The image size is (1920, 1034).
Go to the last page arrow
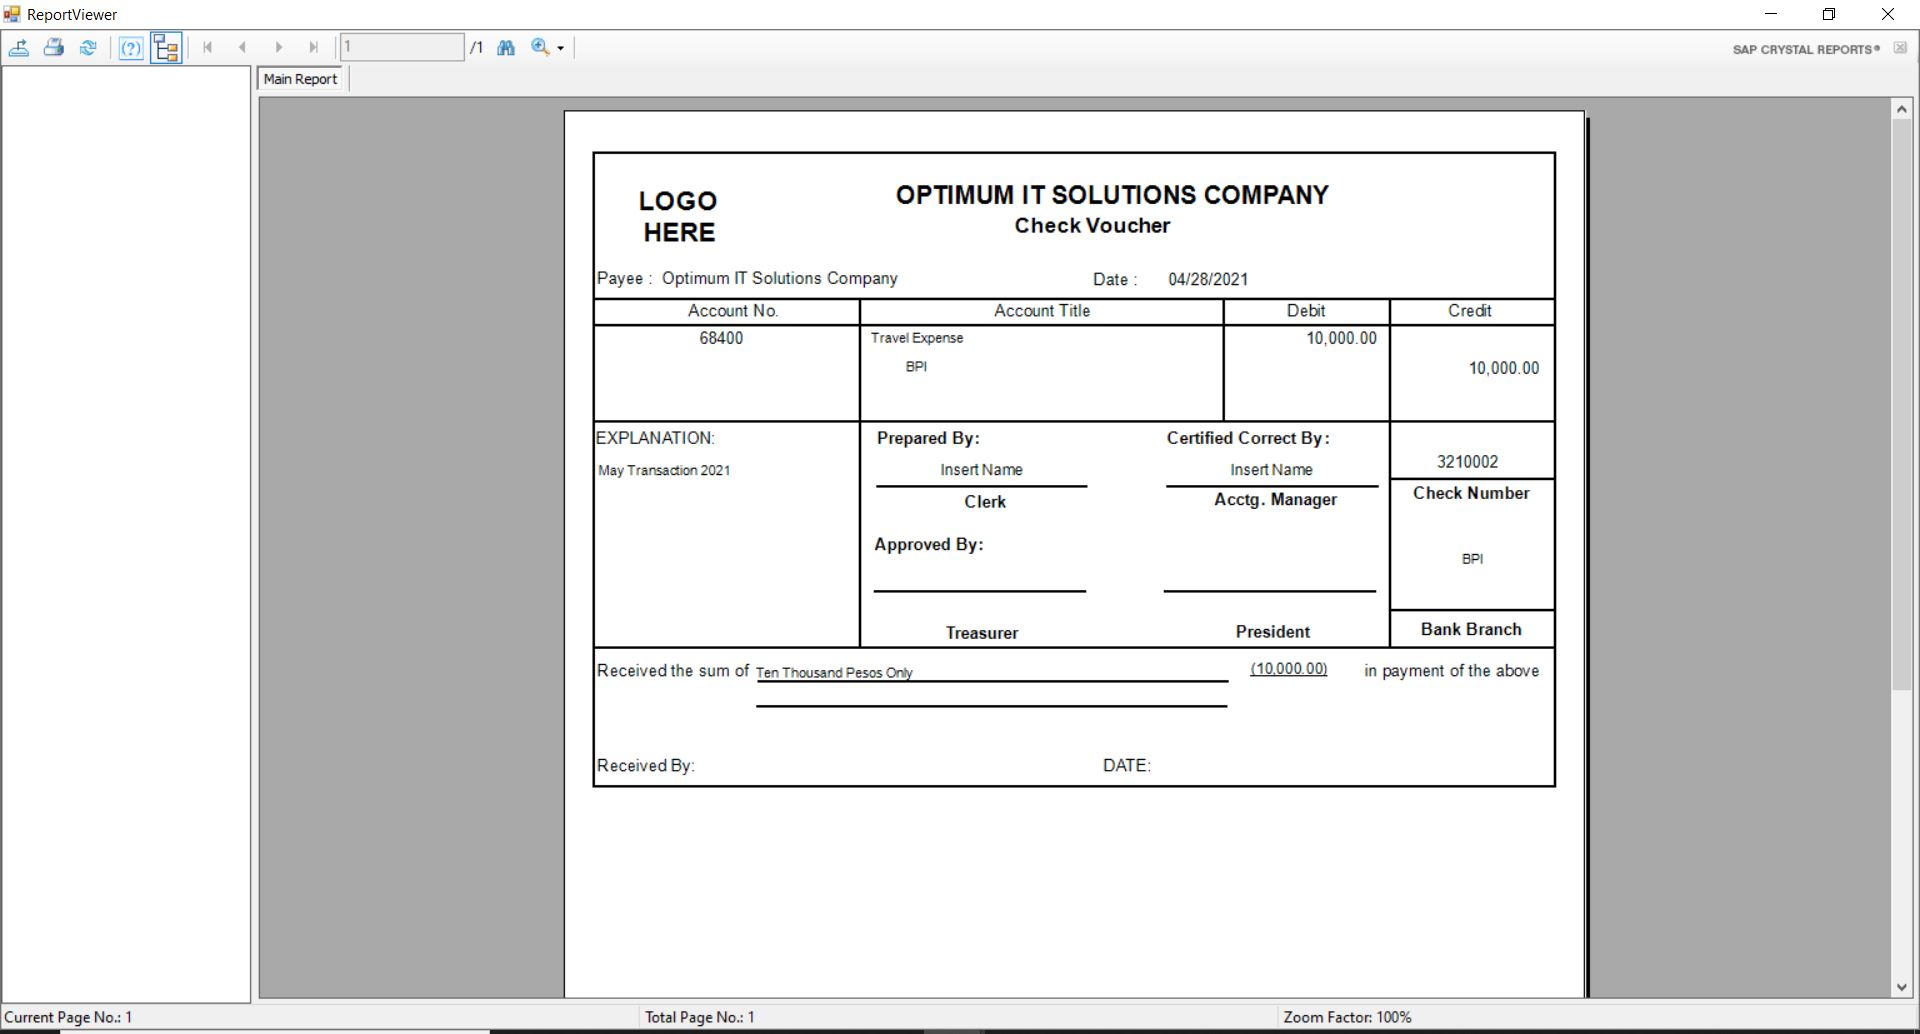(314, 47)
